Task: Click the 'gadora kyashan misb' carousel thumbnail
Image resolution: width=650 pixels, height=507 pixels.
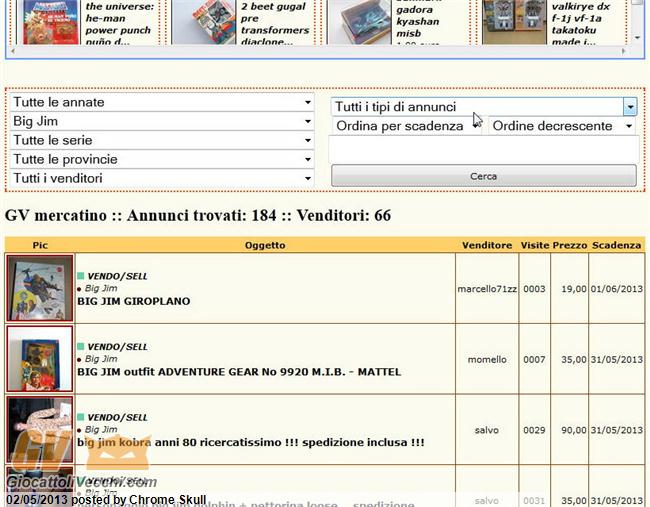Action: pos(359,22)
